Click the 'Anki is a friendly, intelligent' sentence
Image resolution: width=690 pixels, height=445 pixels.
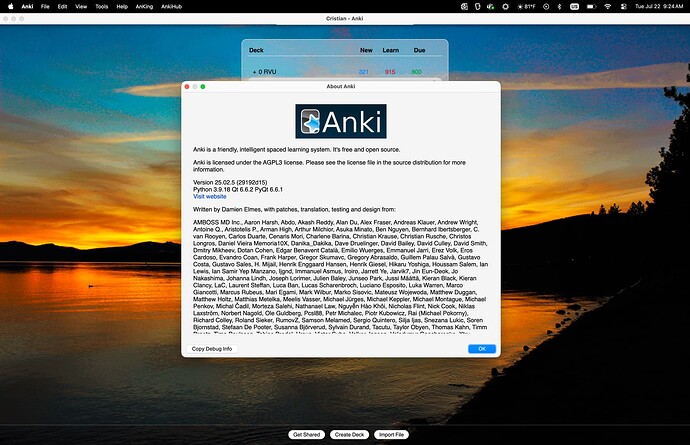(x=297, y=150)
